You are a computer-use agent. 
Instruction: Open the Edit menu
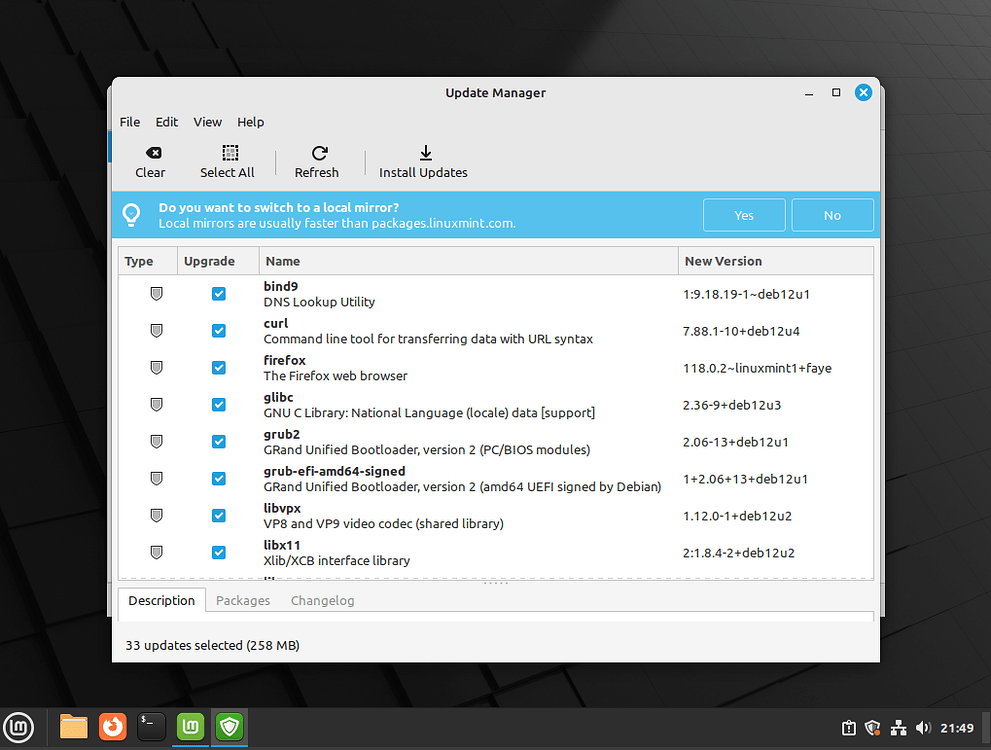(x=166, y=122)
